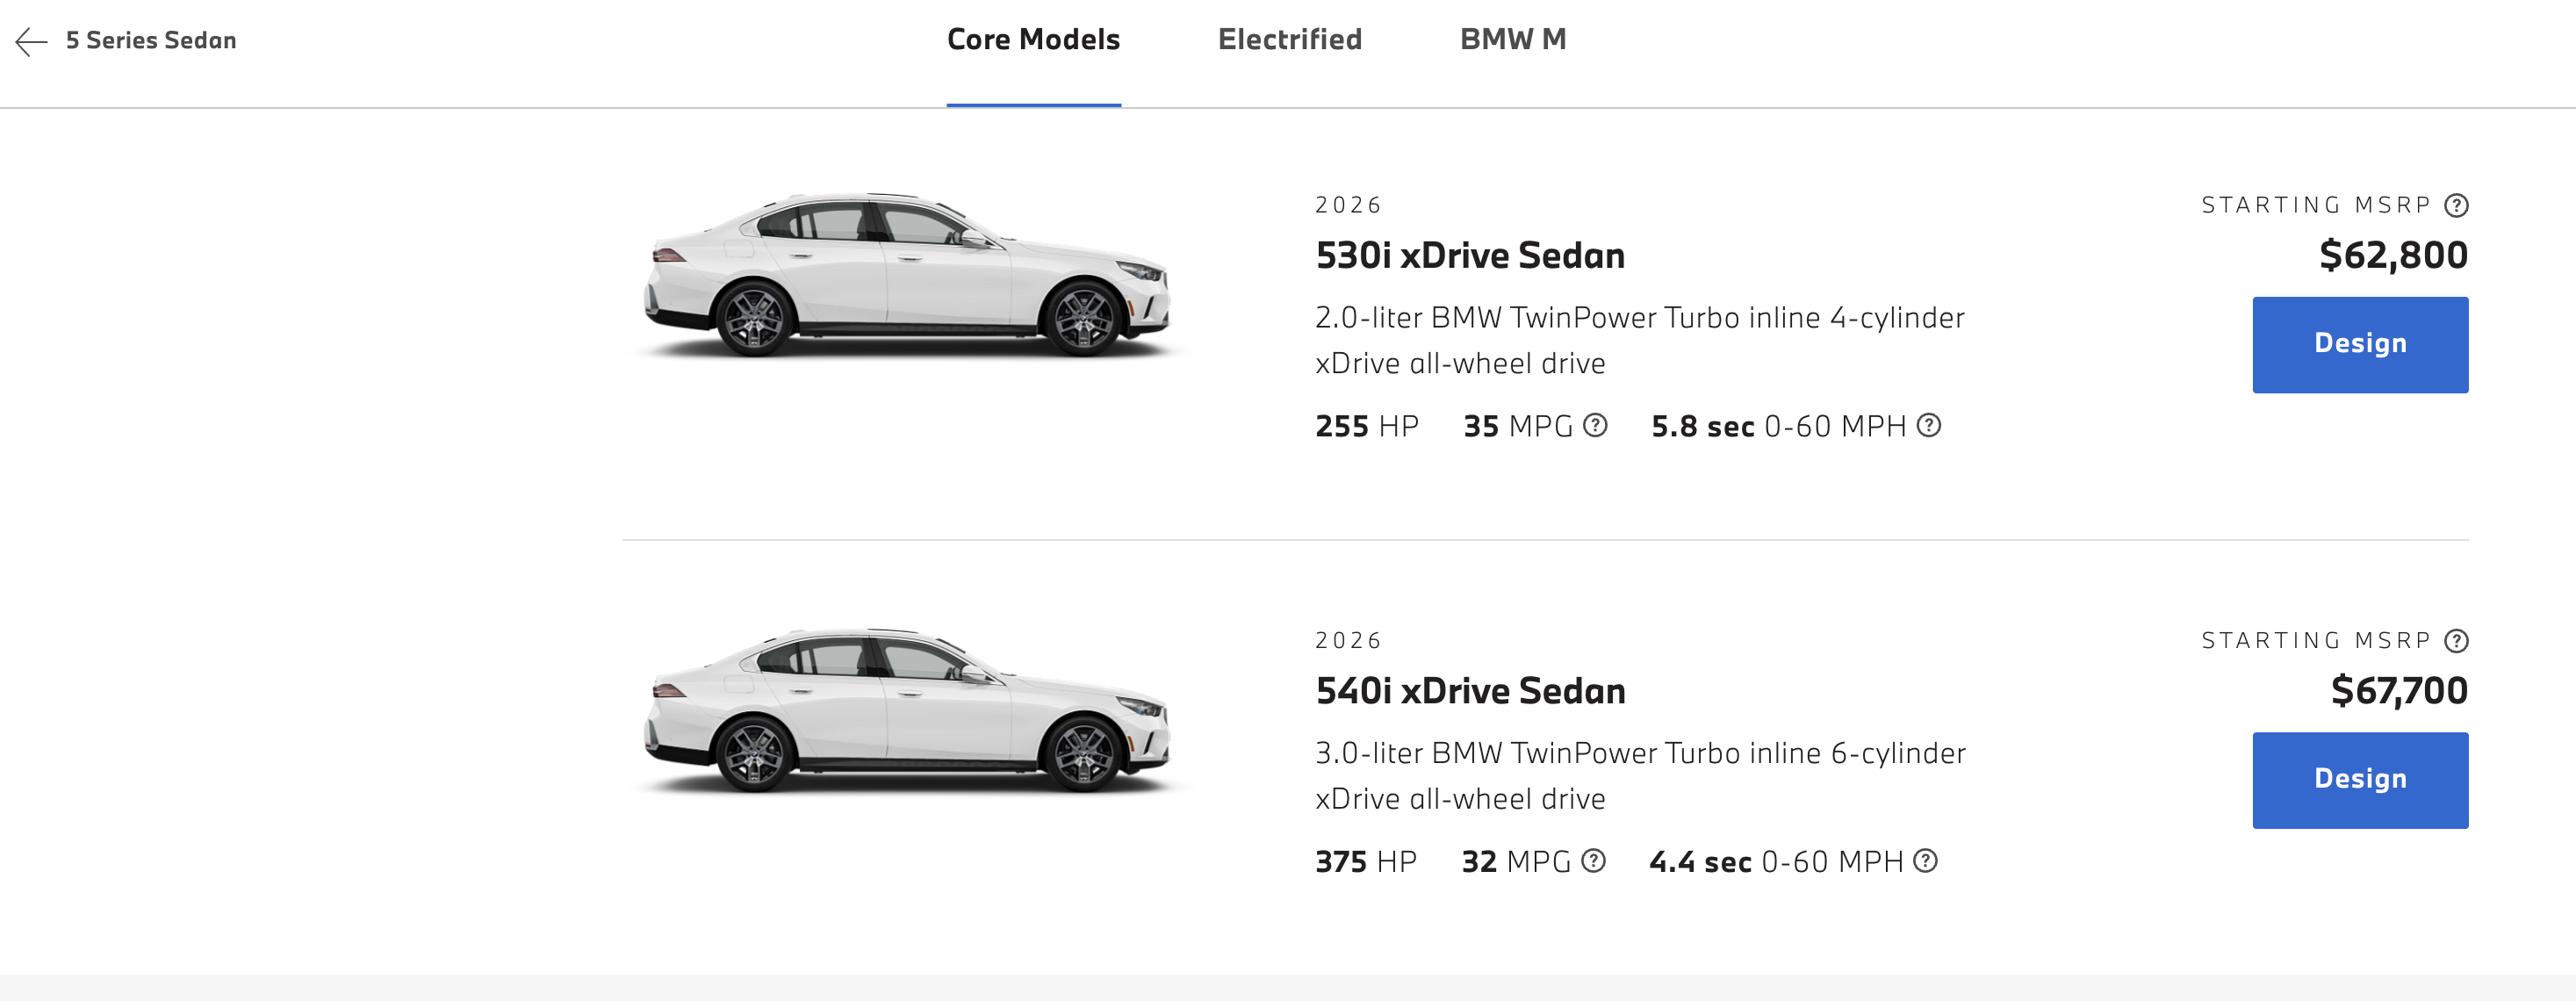Click the 375 HP specification text

(1366, 862)
